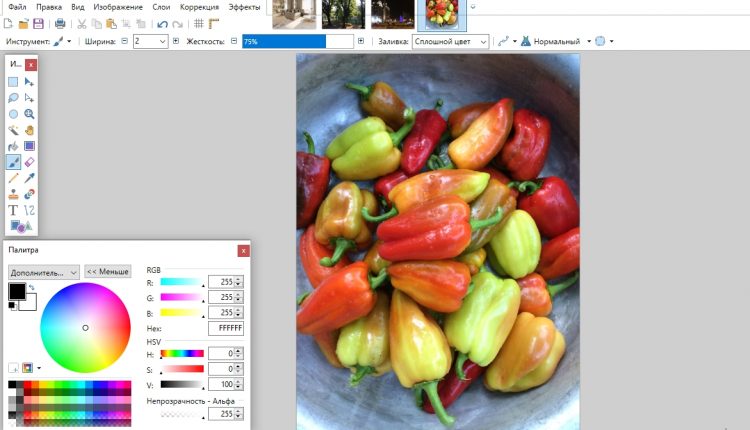Switch to the night city image thumbnail
750x430 pixels.
[393, 14]
